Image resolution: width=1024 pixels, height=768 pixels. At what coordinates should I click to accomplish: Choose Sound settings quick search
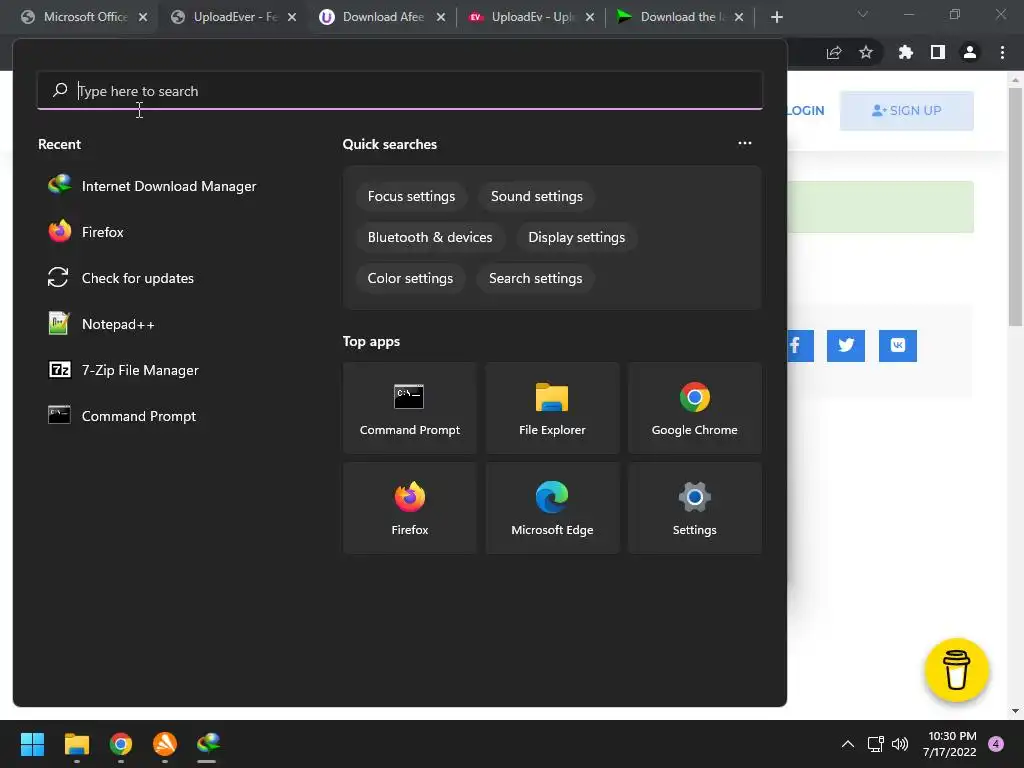[537, 197]
